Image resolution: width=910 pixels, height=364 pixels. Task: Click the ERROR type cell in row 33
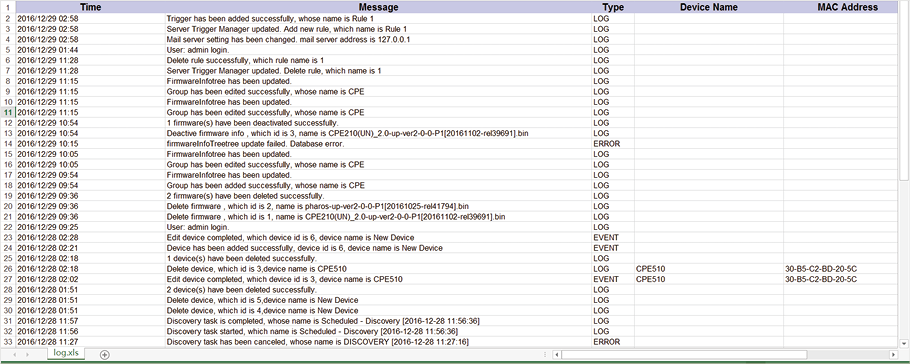point(613,343)
